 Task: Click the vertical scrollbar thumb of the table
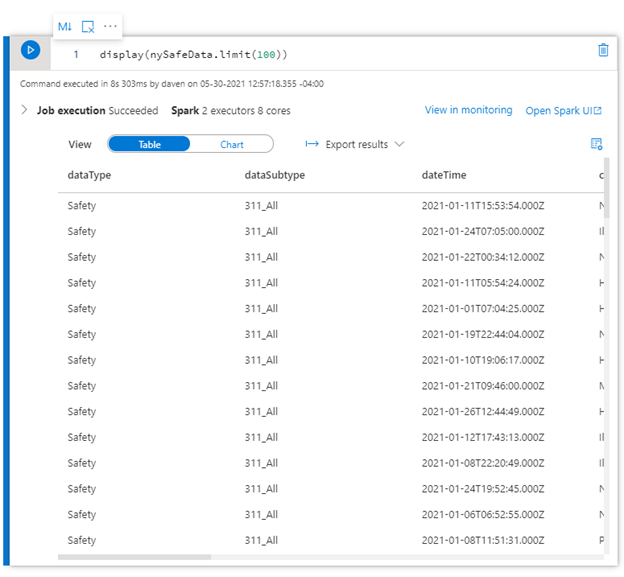click(x=606, y=187)
